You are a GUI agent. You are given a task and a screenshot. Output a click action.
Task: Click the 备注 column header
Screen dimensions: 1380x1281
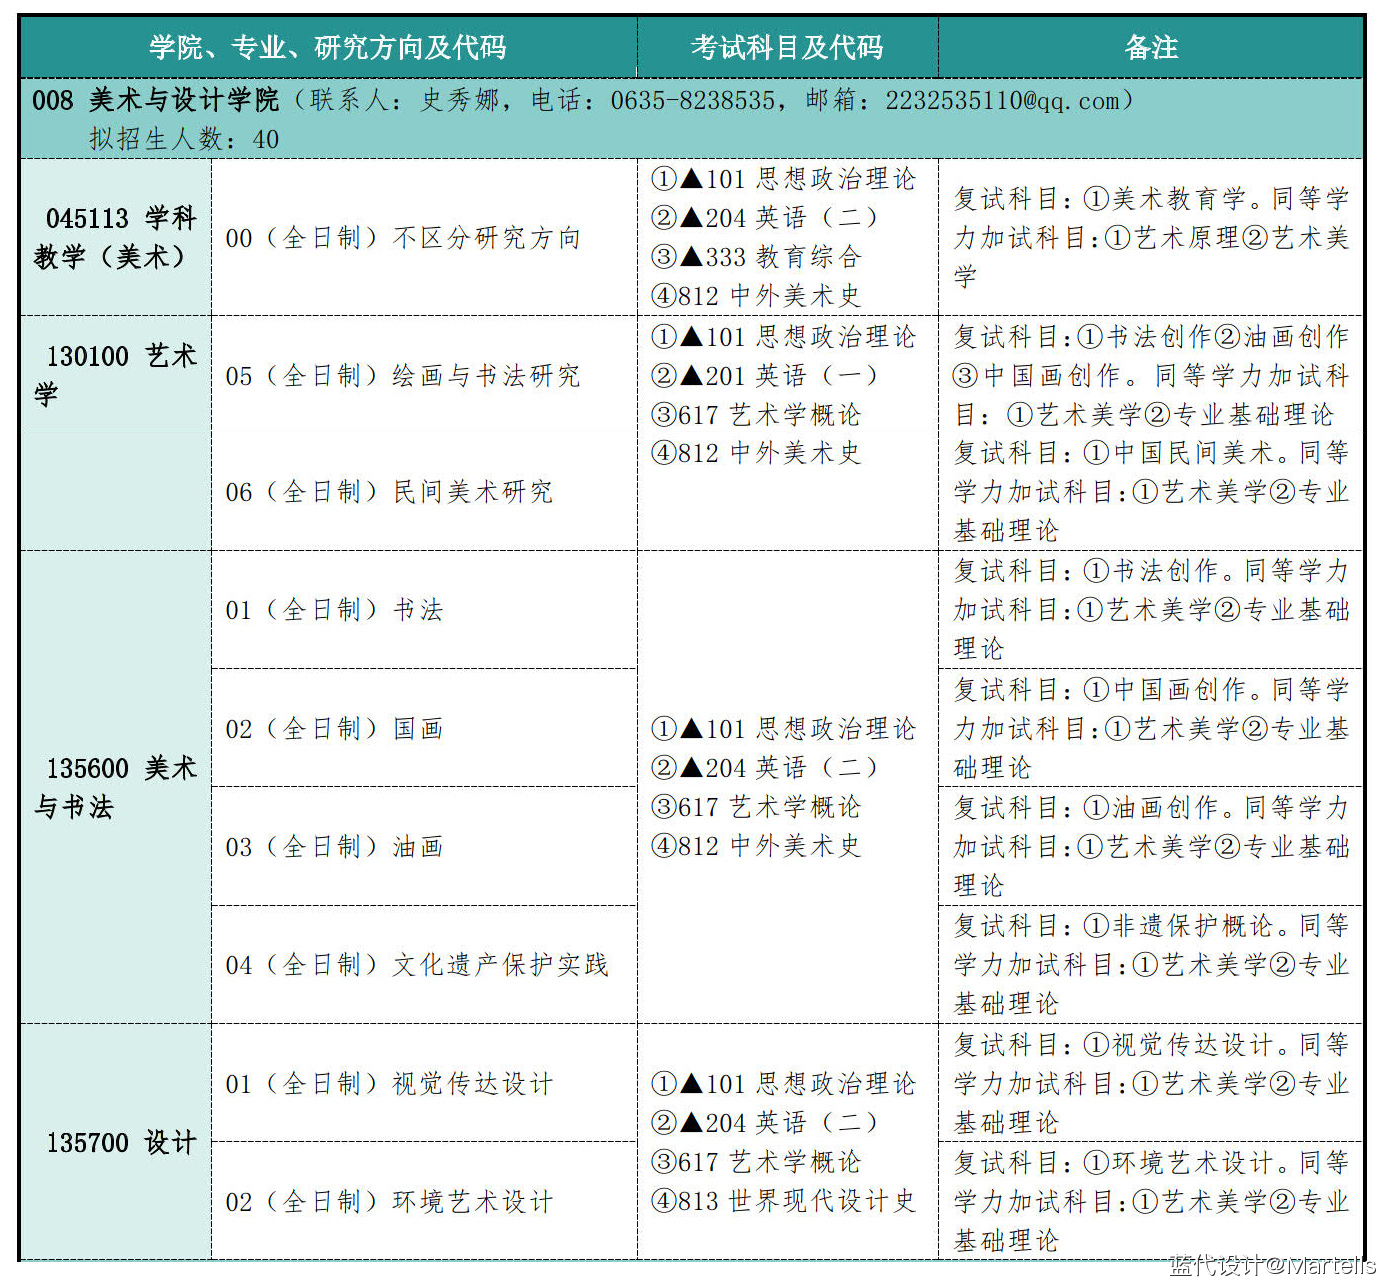tap(1151, 47)
